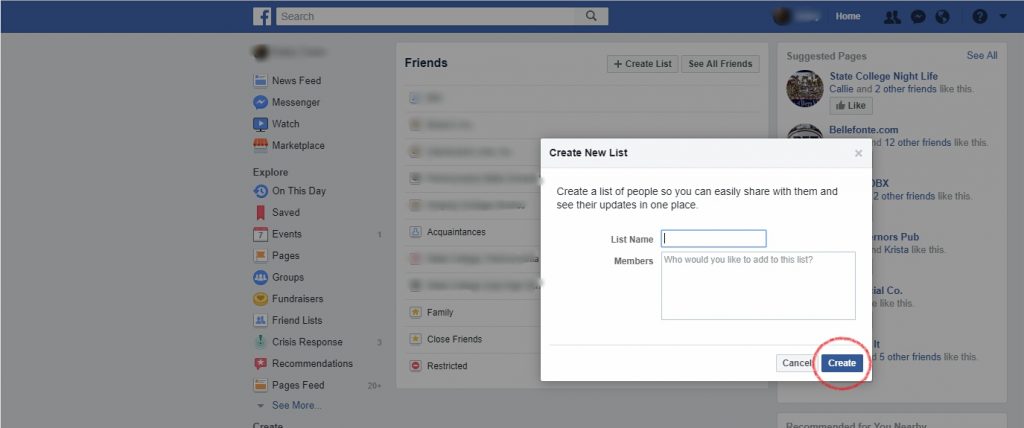Open Marketplace from the sidebar

click(298, 145)
